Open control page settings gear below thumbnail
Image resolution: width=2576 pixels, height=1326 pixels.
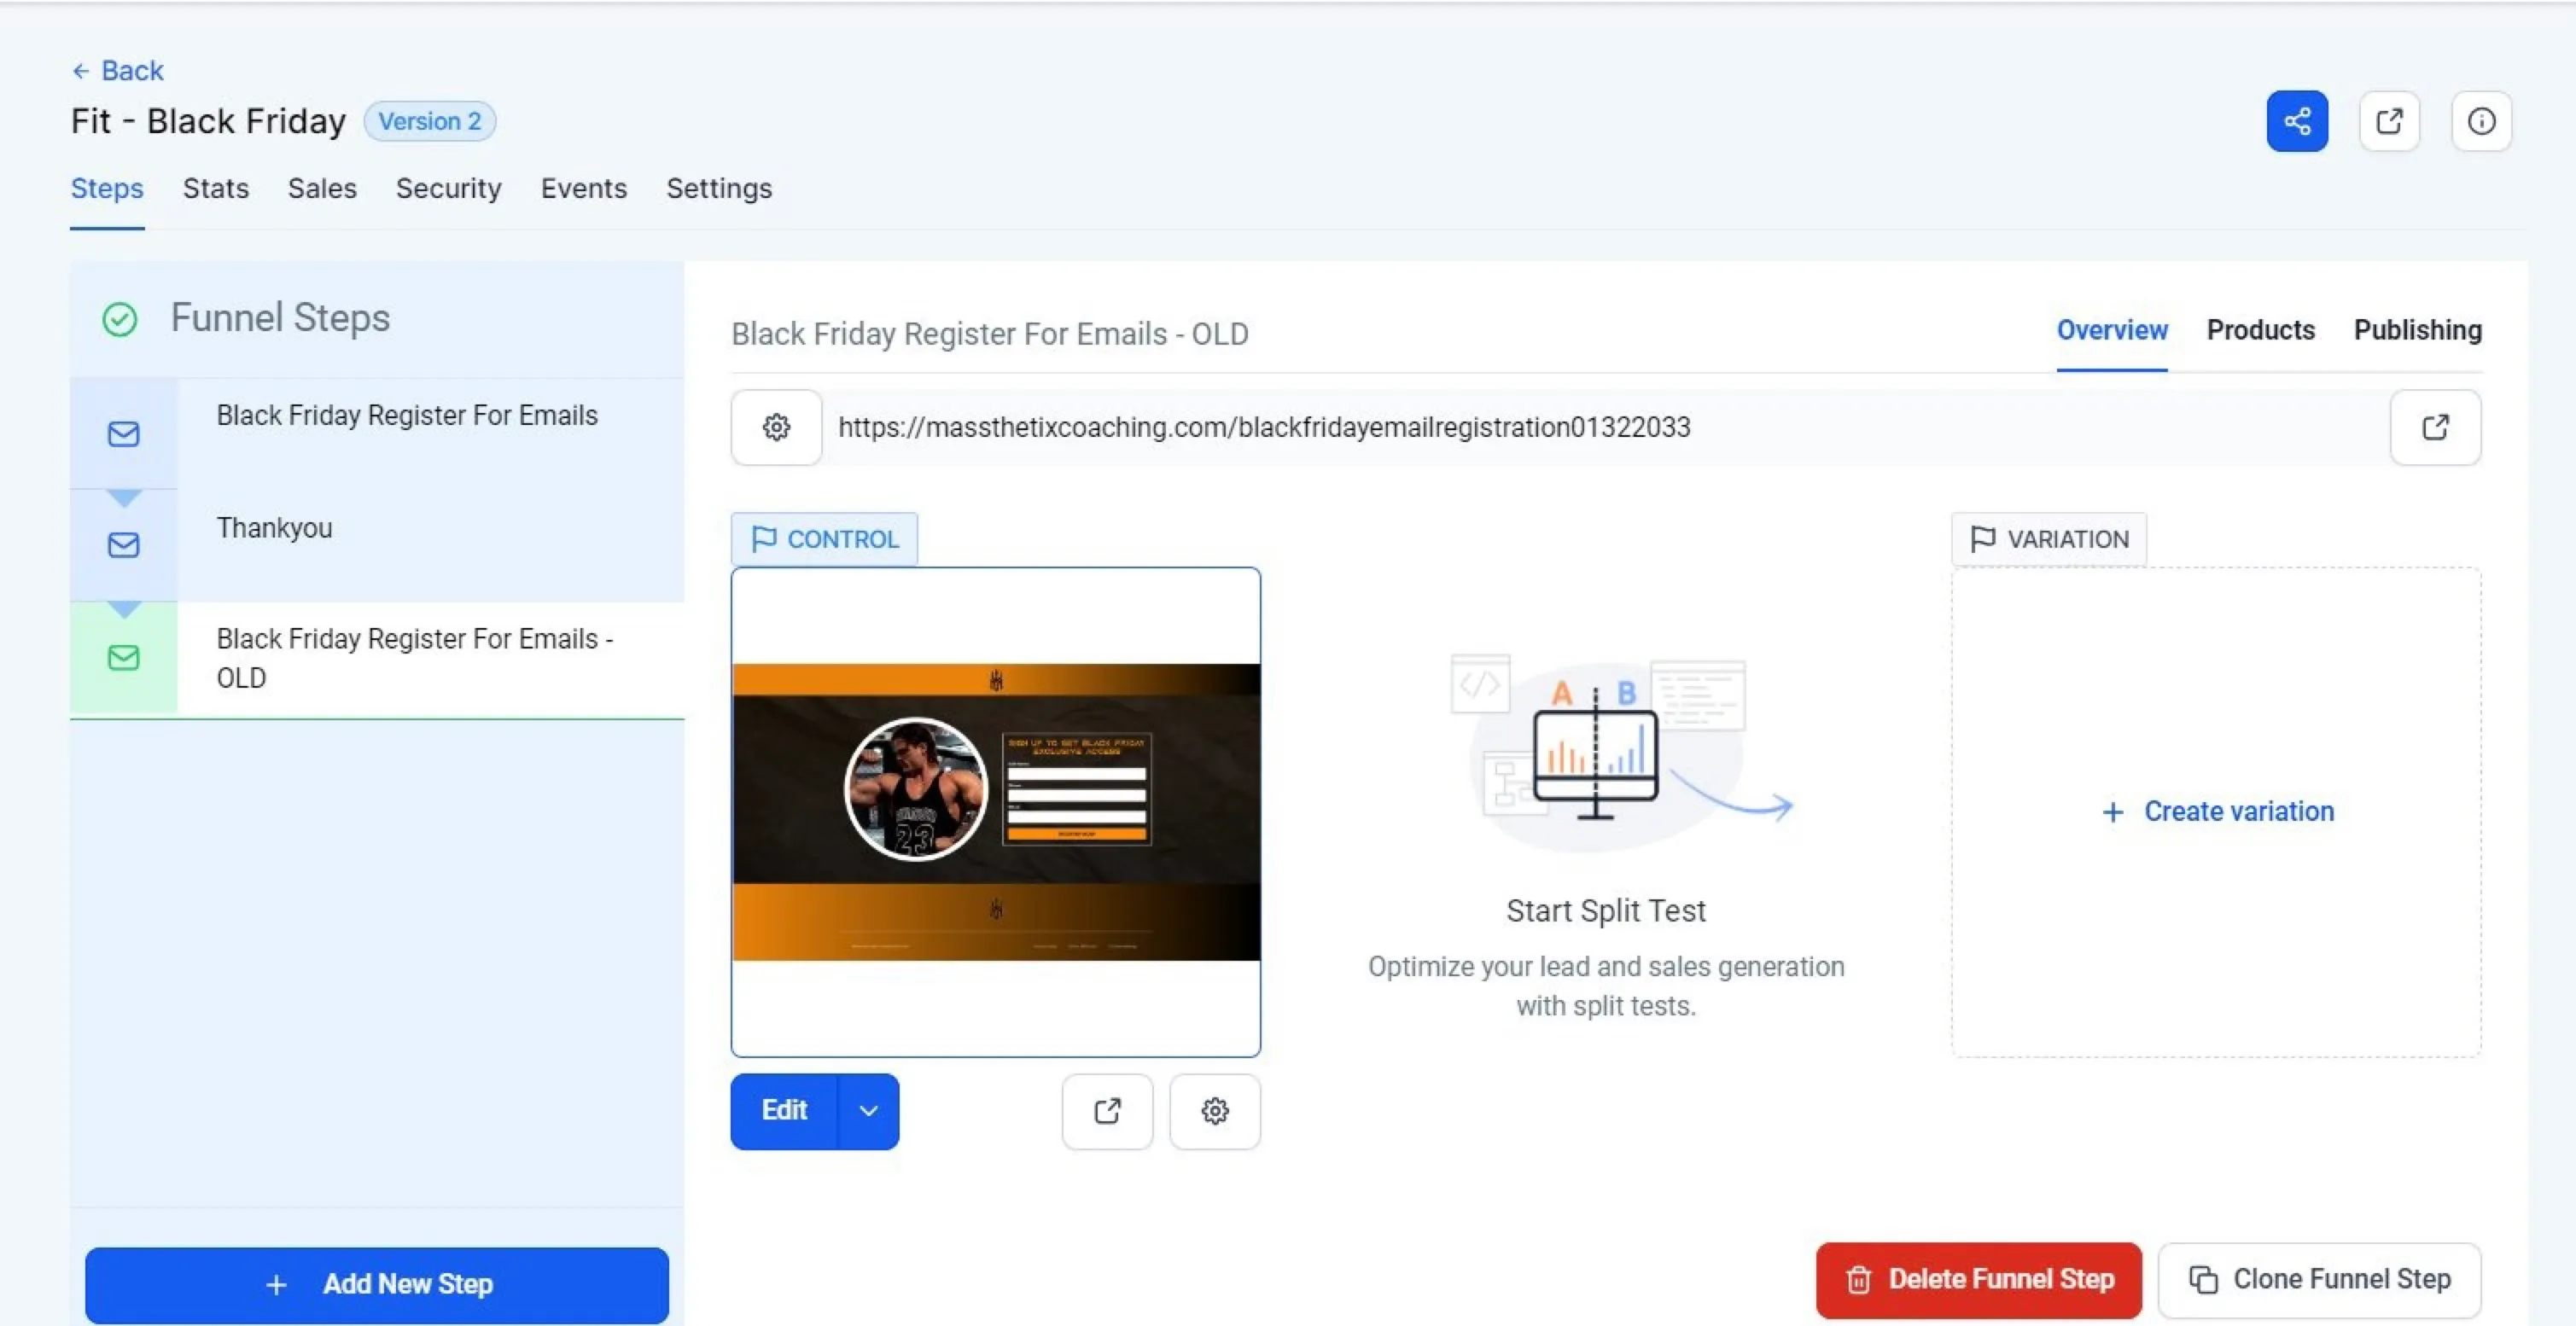[x=1215, y=1111]
